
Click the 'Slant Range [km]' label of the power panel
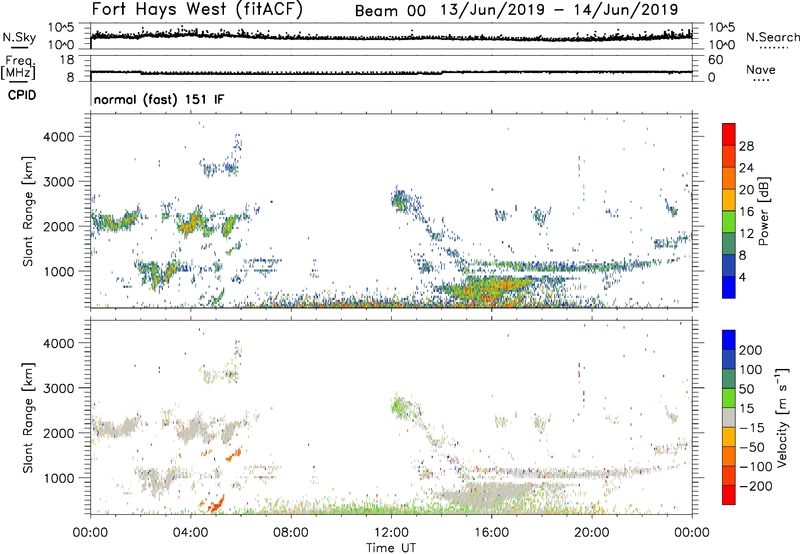pos(28,212)
